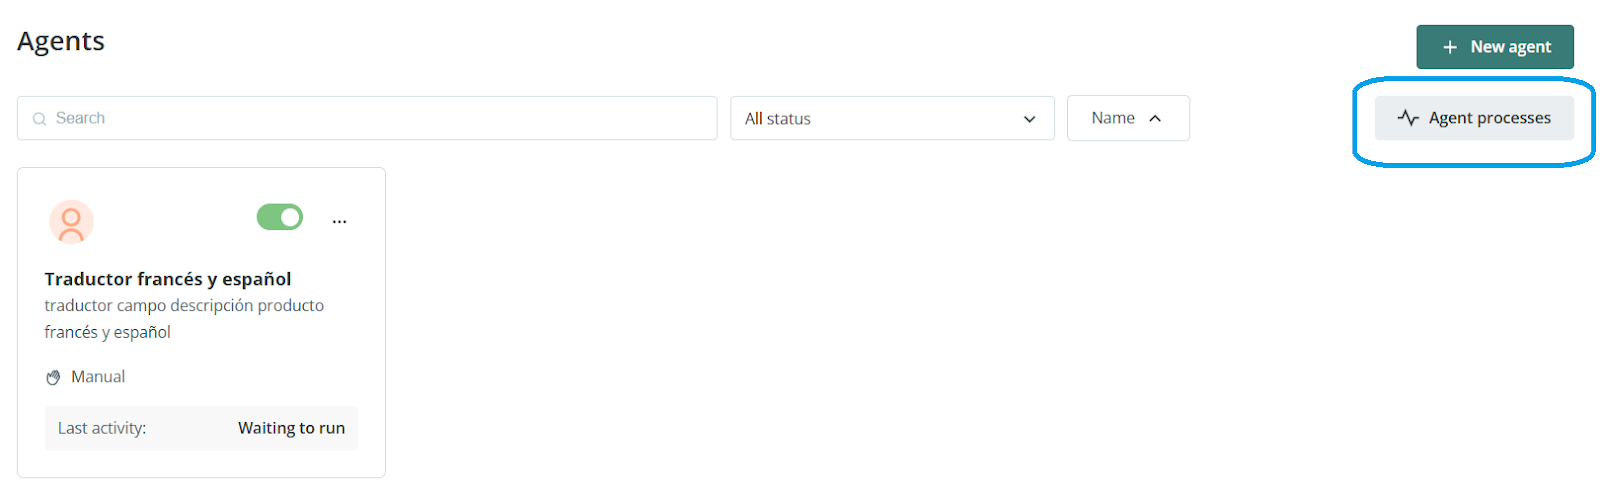Open the Traductor francés y español agent title

pyautogui.click(x=168, y=279)
